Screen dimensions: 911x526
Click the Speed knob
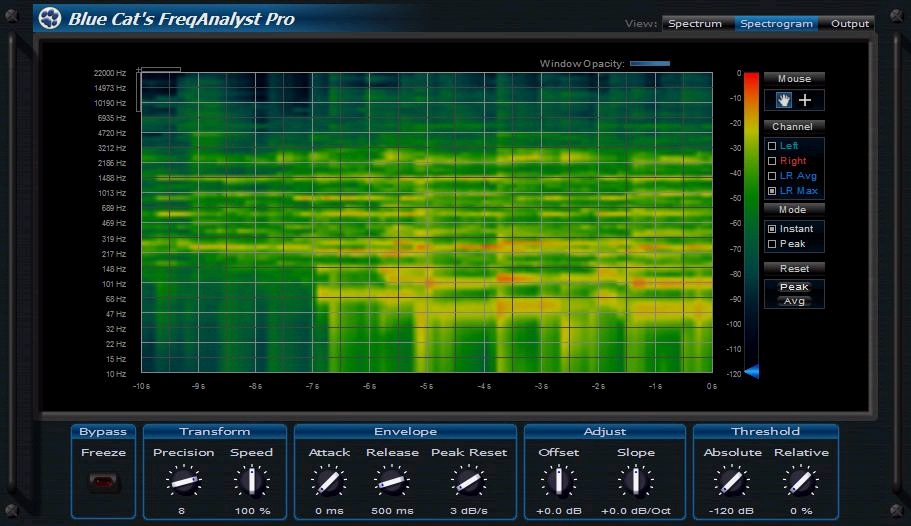click(x=252, y=482)
